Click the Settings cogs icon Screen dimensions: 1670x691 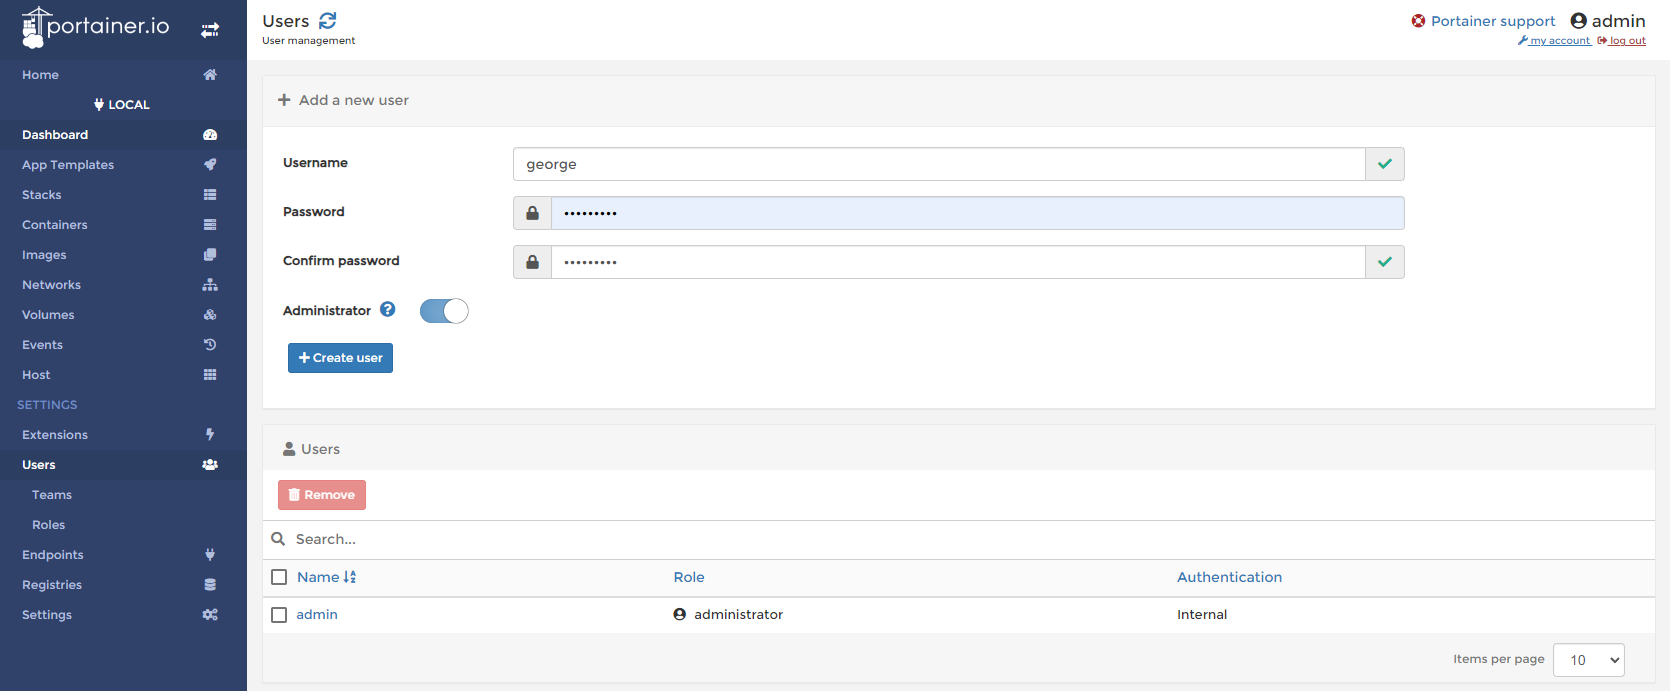pyautogui.click(x=210, y=615)
